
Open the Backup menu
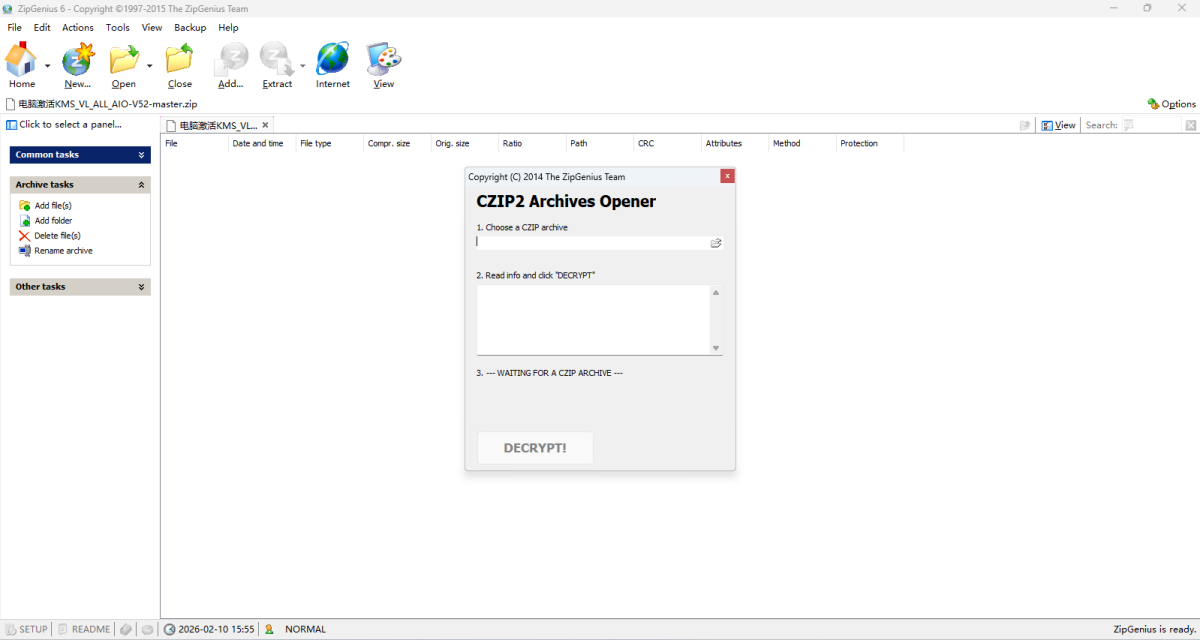click(x=190, y=28)
